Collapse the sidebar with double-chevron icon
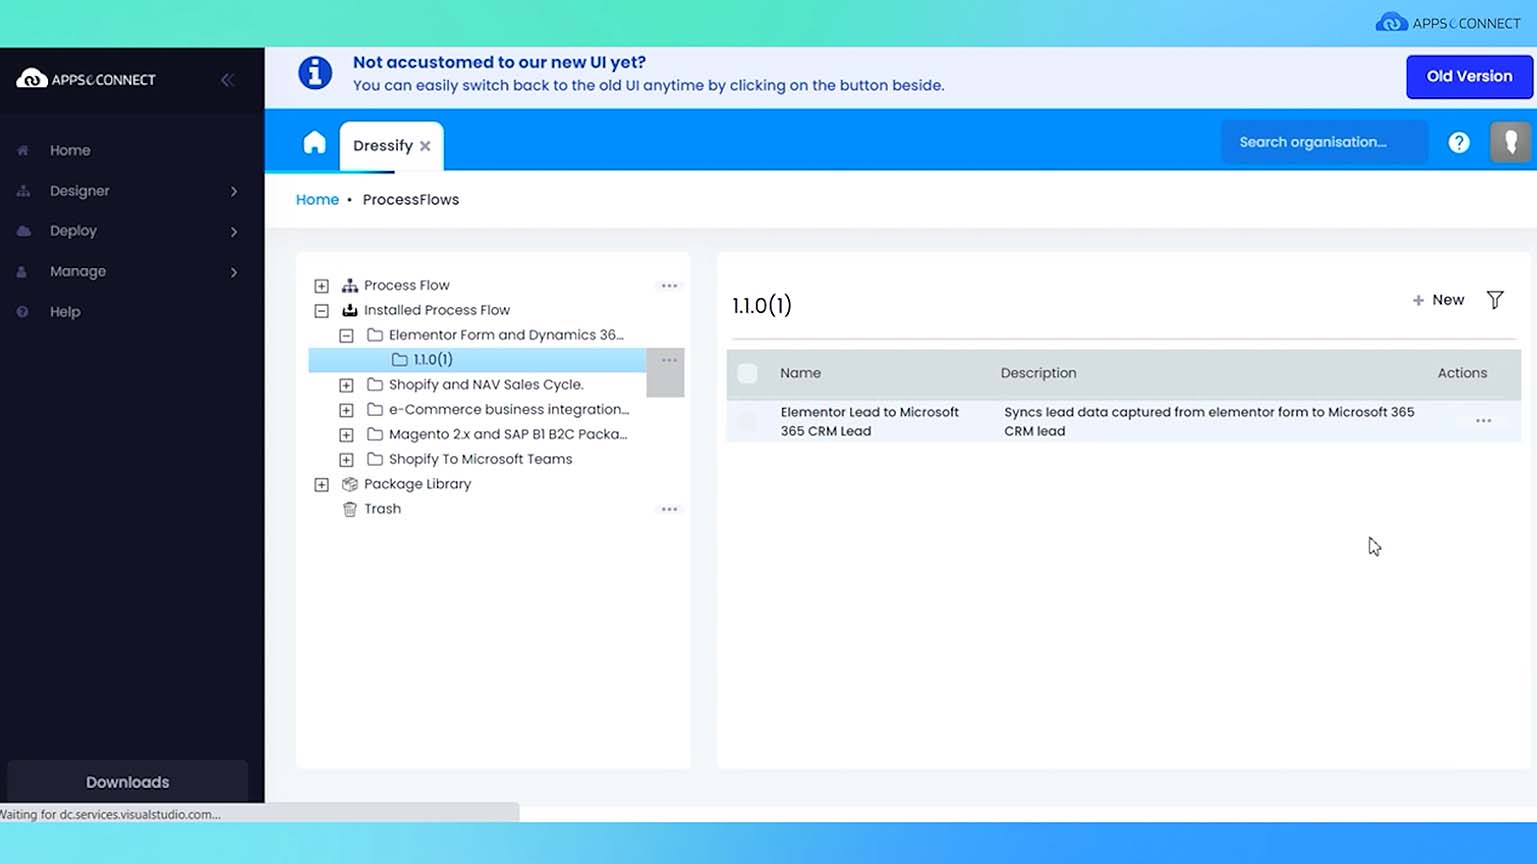This screenshot has height=864, width=1537. click(x=227, y=80)
